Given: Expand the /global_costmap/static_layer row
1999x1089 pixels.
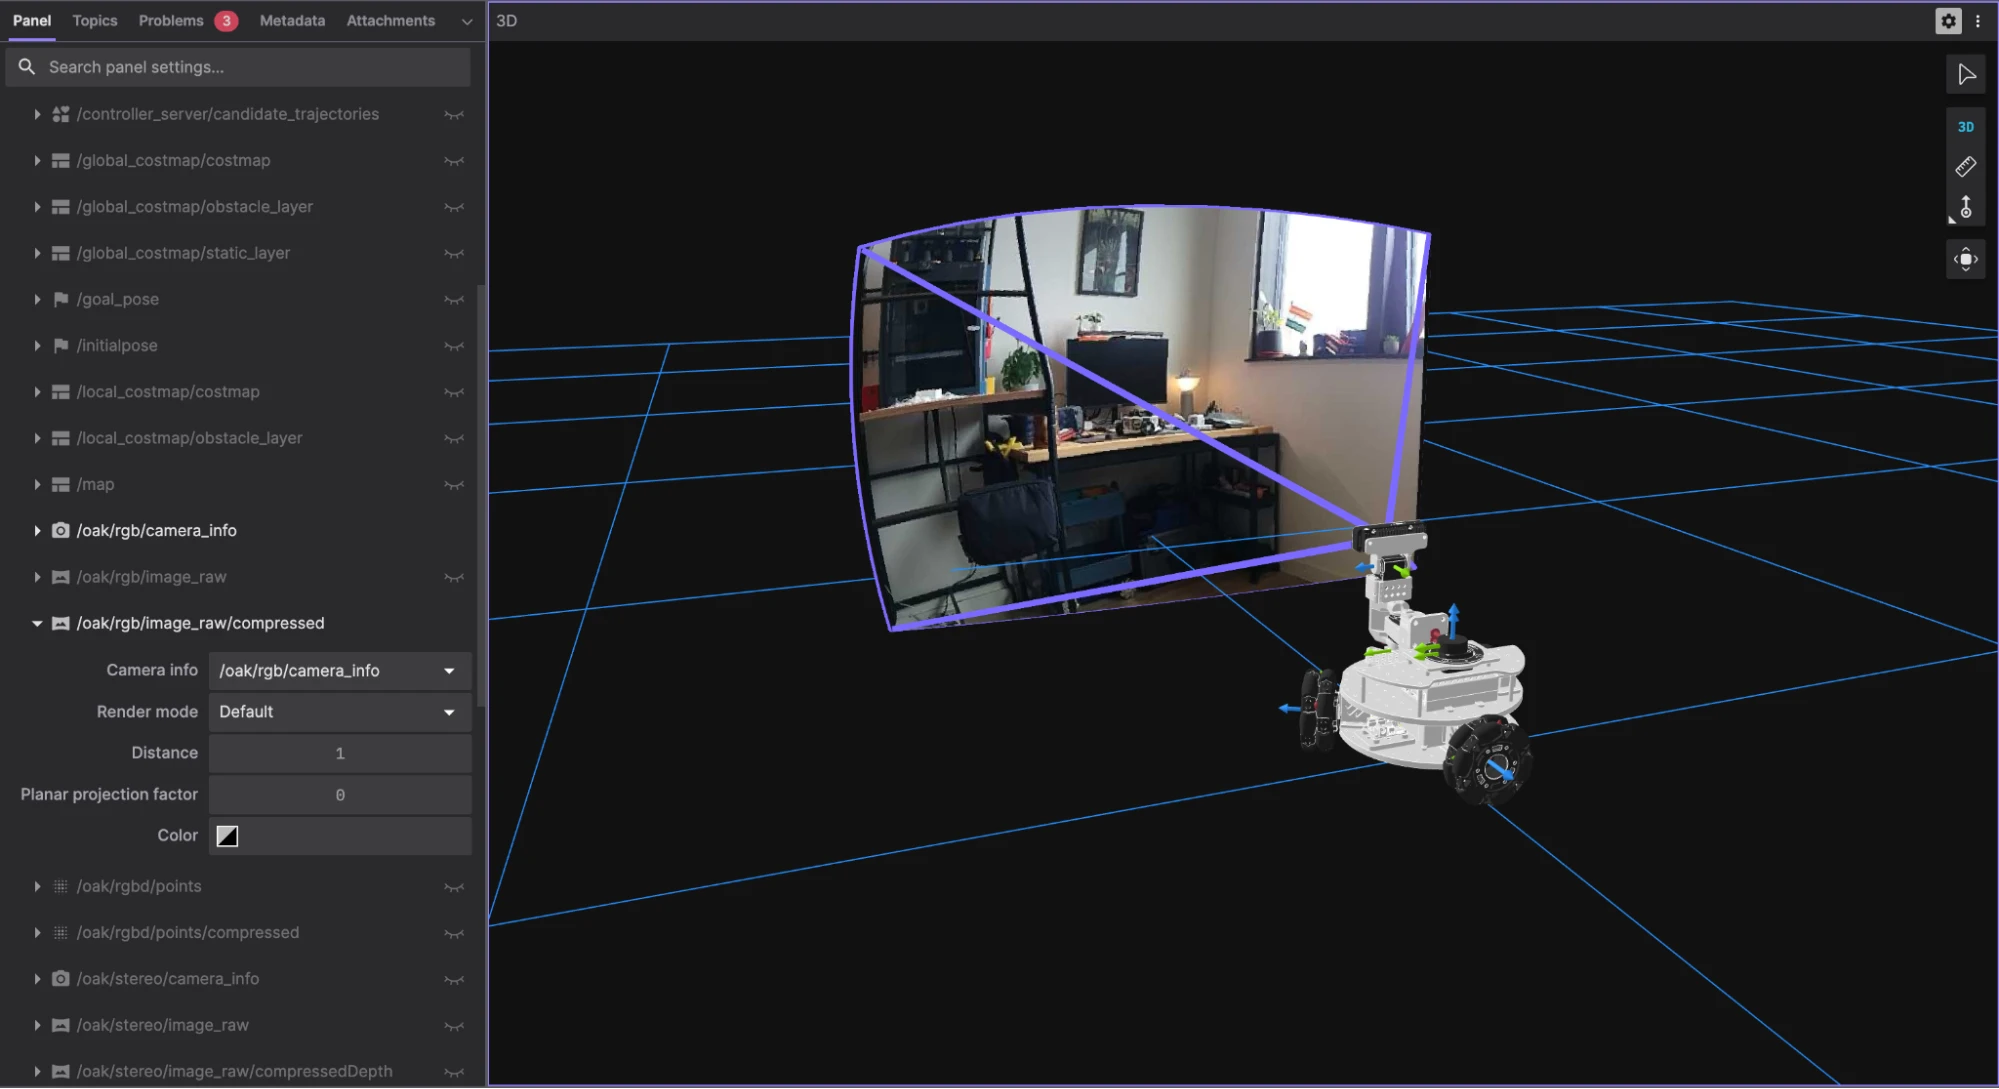Looking at the screenshot, I should point(37,253).
